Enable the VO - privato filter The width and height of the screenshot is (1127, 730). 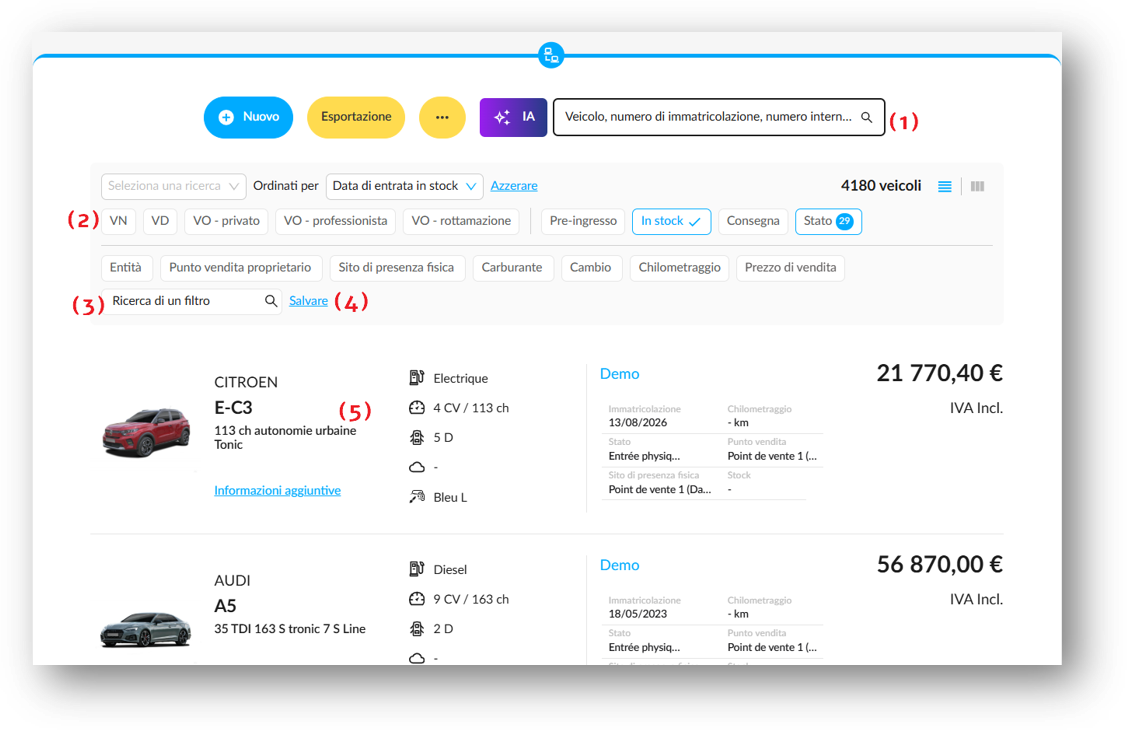click(226, 221)
